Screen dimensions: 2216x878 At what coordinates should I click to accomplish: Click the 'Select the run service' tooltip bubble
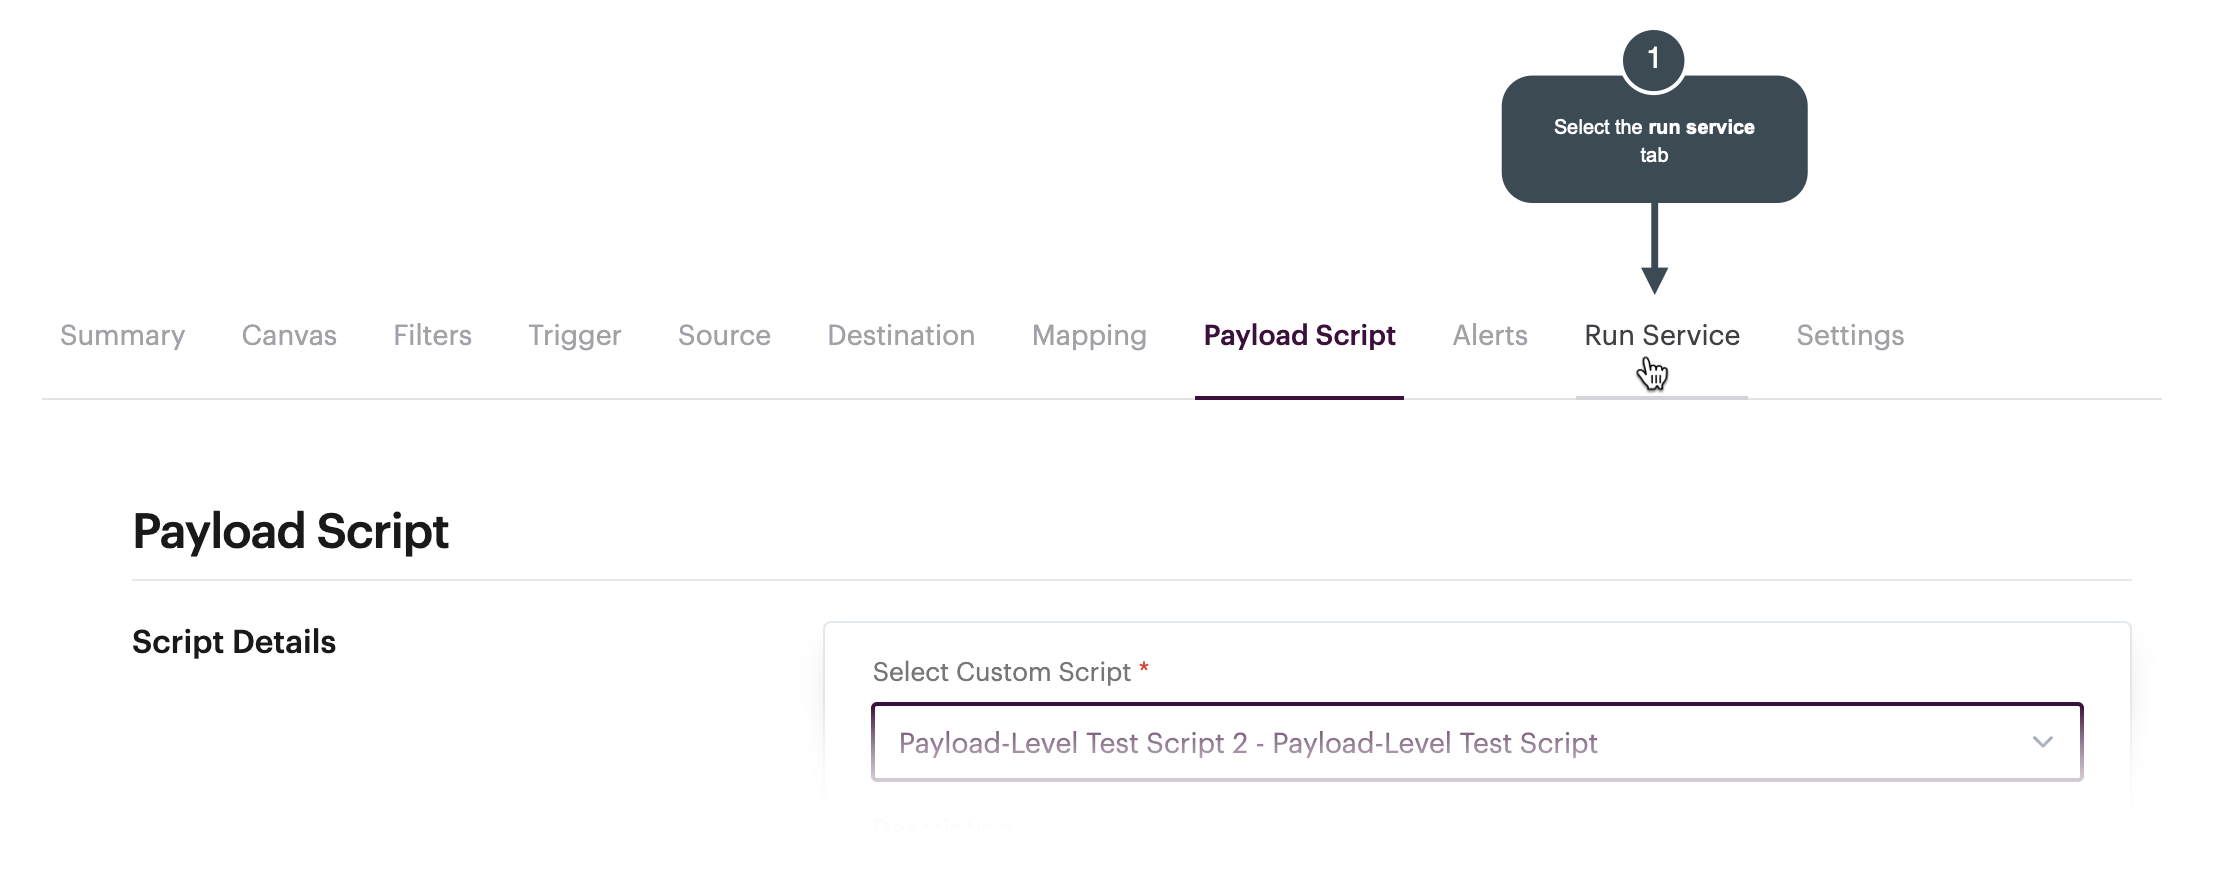click(1654, 141)
